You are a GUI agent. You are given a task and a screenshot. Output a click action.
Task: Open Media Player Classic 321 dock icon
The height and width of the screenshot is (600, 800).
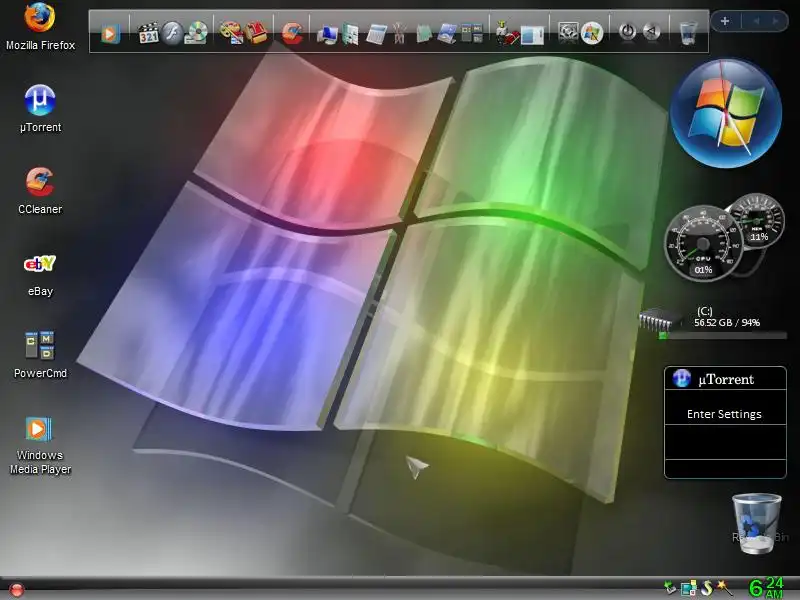click(148, 33)
